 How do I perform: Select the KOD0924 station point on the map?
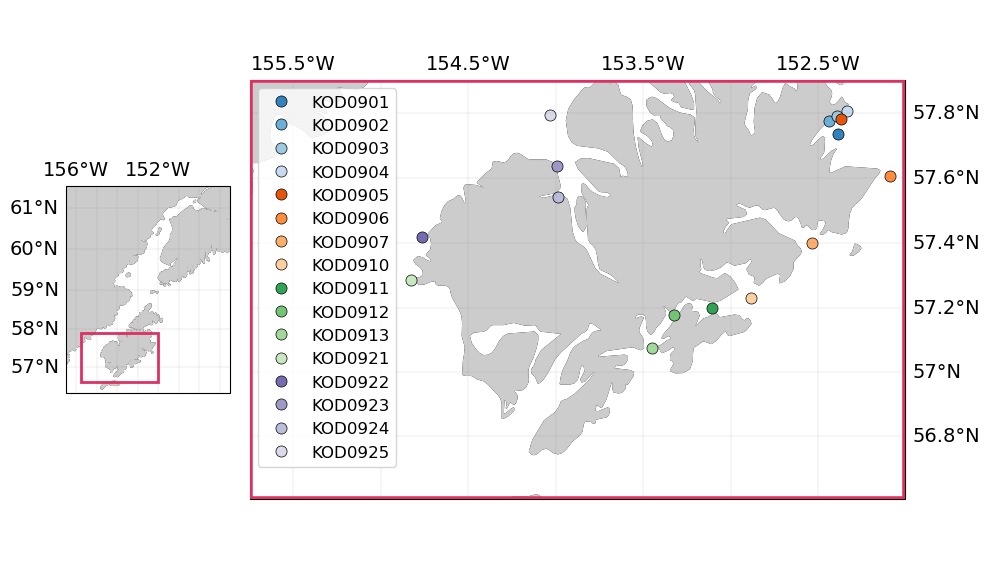pyautogui.click(x=558, y=198)
